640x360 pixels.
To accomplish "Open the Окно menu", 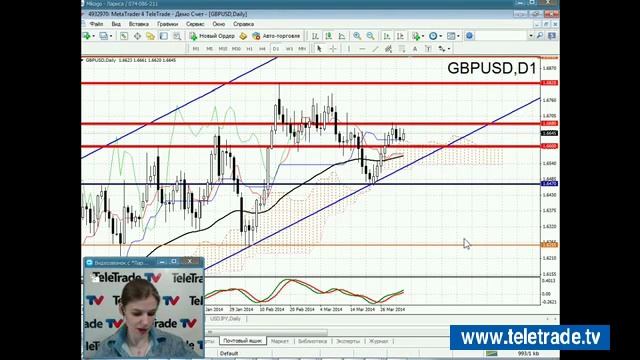I will (219, 24).
